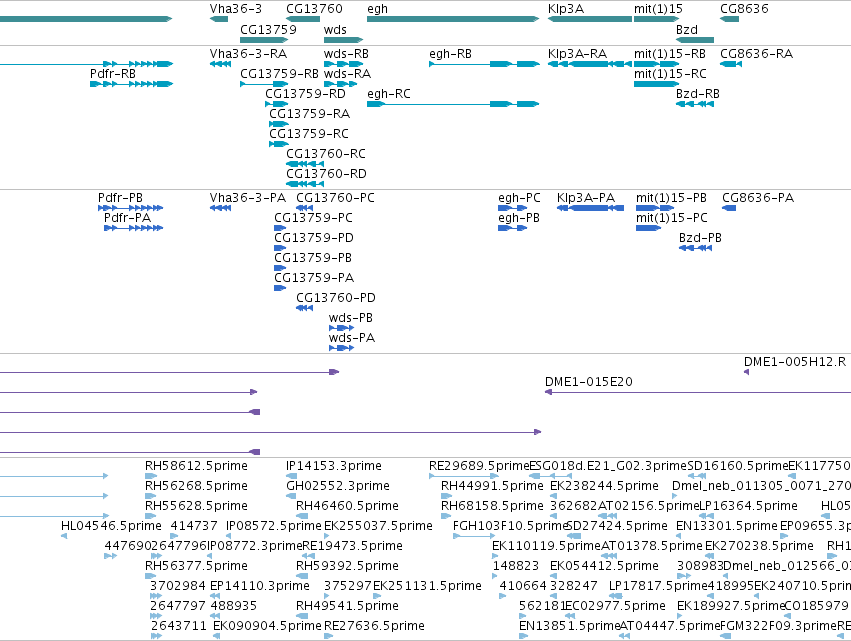This screenshot has width=851, height=641.
Task: Select the Klp3A gene label
Action: click(x=566, y=9)
